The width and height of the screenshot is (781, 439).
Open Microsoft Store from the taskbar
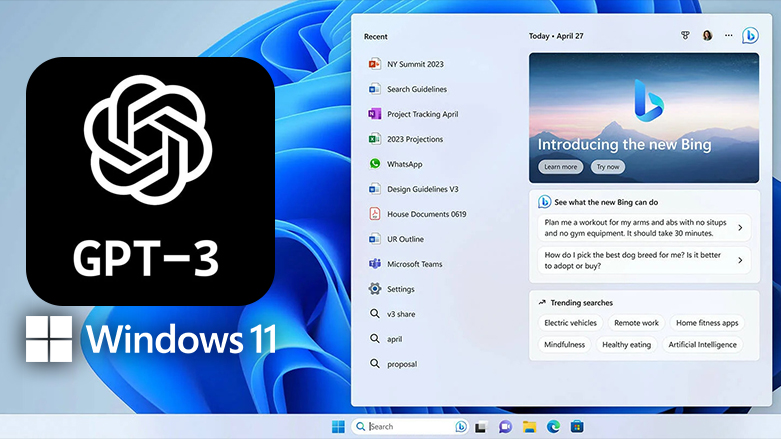click(x=577, y=427)
